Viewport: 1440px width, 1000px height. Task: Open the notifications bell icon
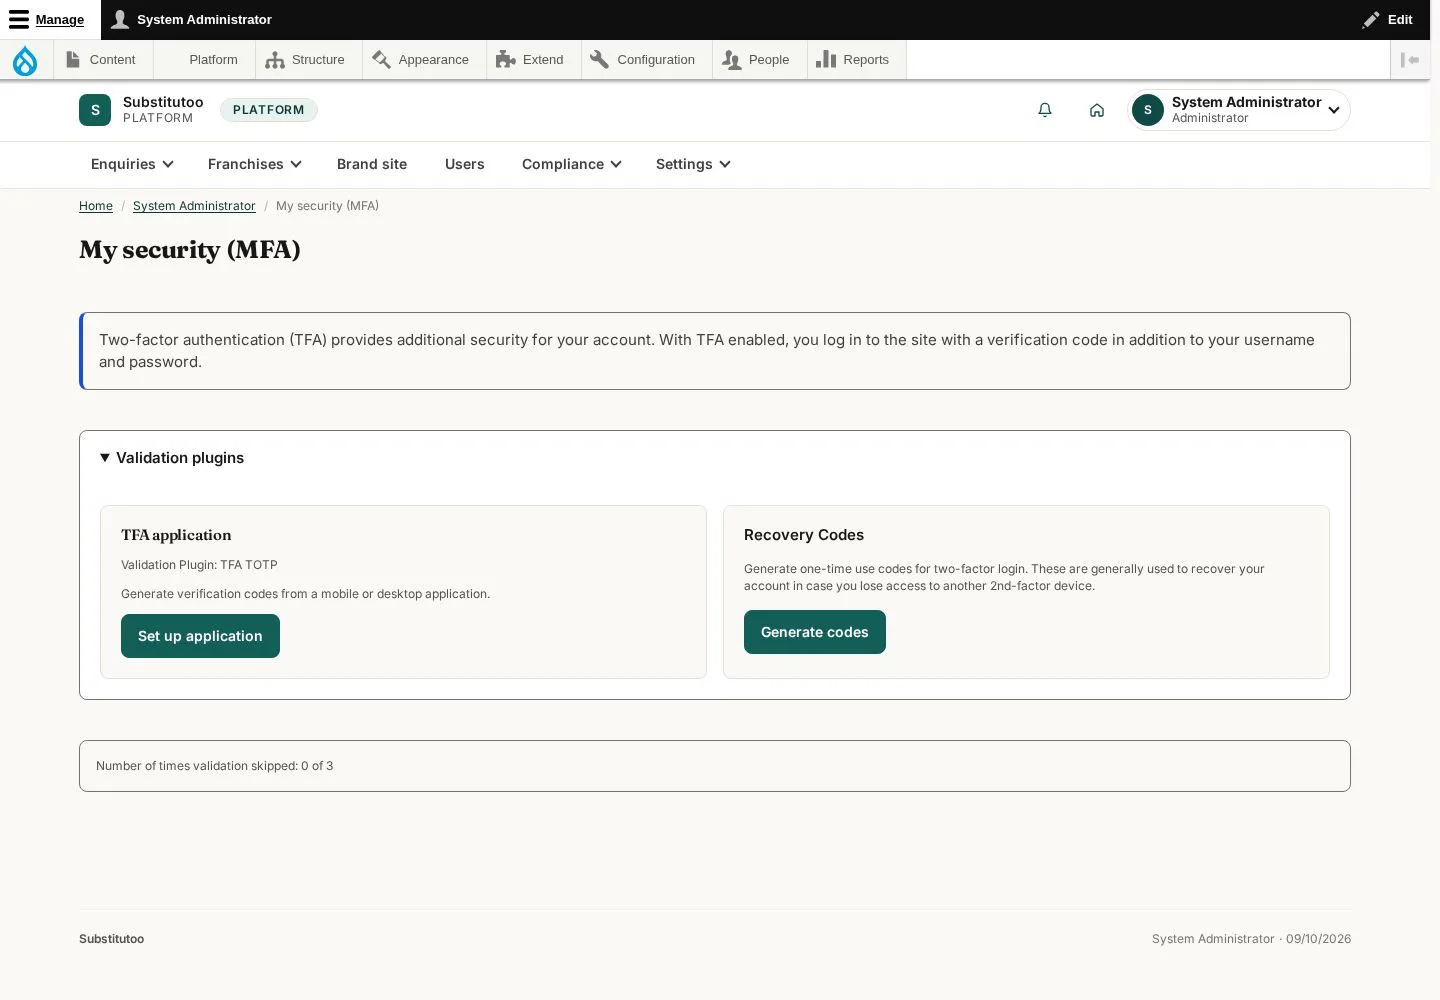tap(1045, 110)
